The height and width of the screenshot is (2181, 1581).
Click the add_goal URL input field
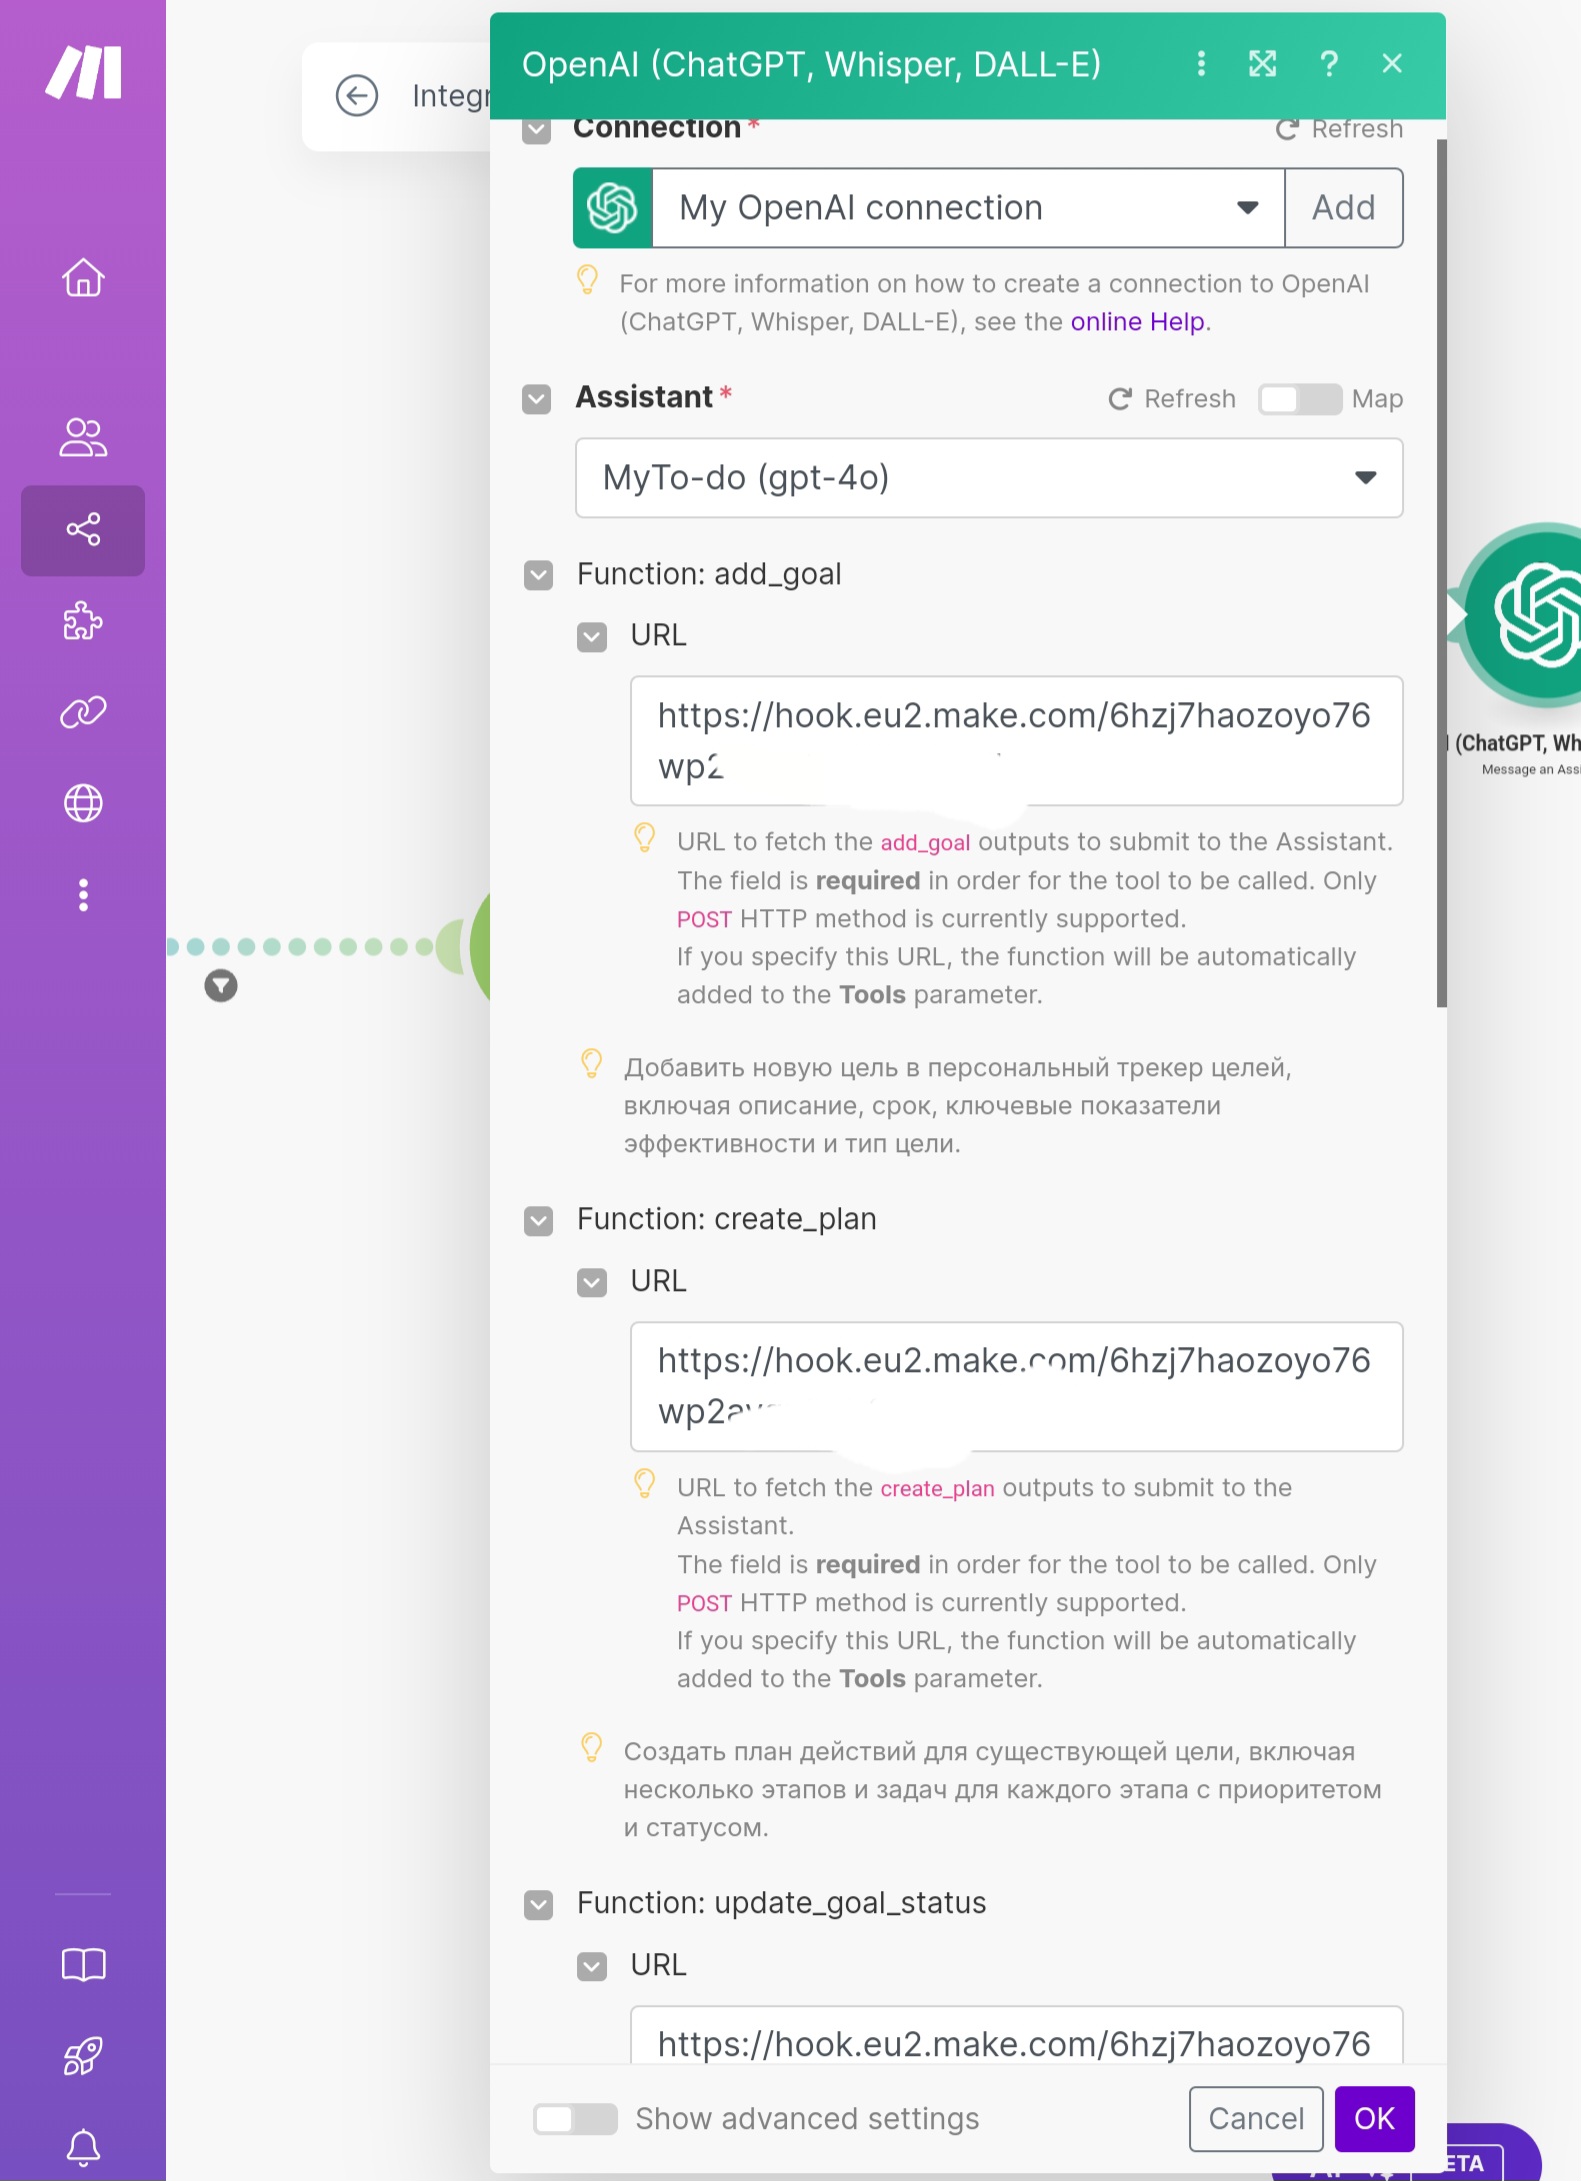coord(1016,741)
